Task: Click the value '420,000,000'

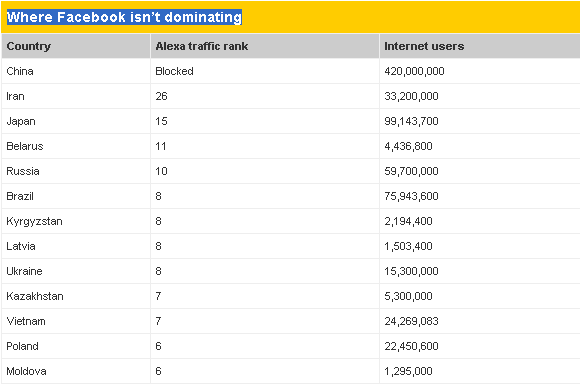Action: 414,71
